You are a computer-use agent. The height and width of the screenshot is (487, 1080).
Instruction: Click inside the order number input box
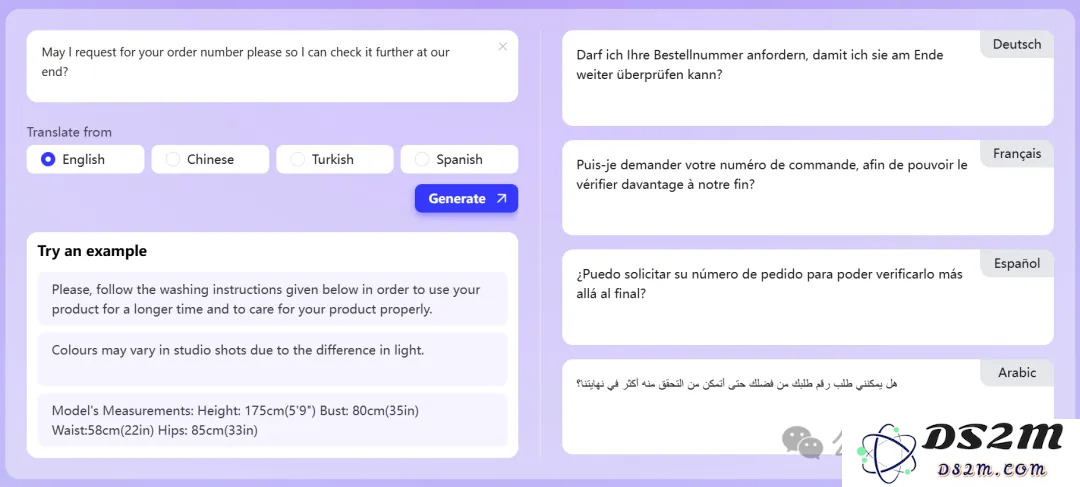click(x=272, y=66)
